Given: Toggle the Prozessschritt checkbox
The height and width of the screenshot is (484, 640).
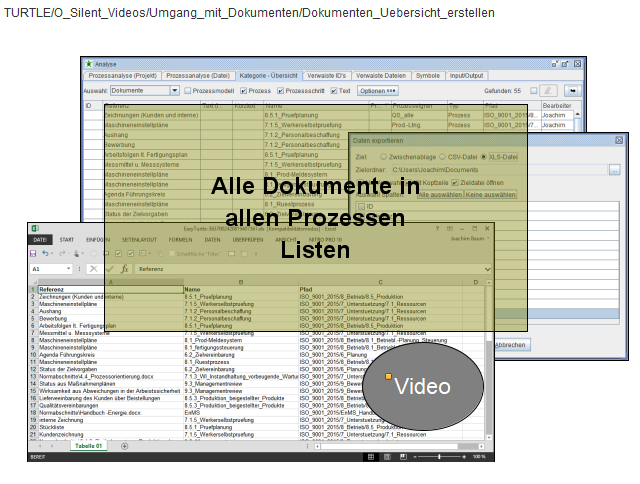Looking at the screenshot, I should (x=280, y=91).
